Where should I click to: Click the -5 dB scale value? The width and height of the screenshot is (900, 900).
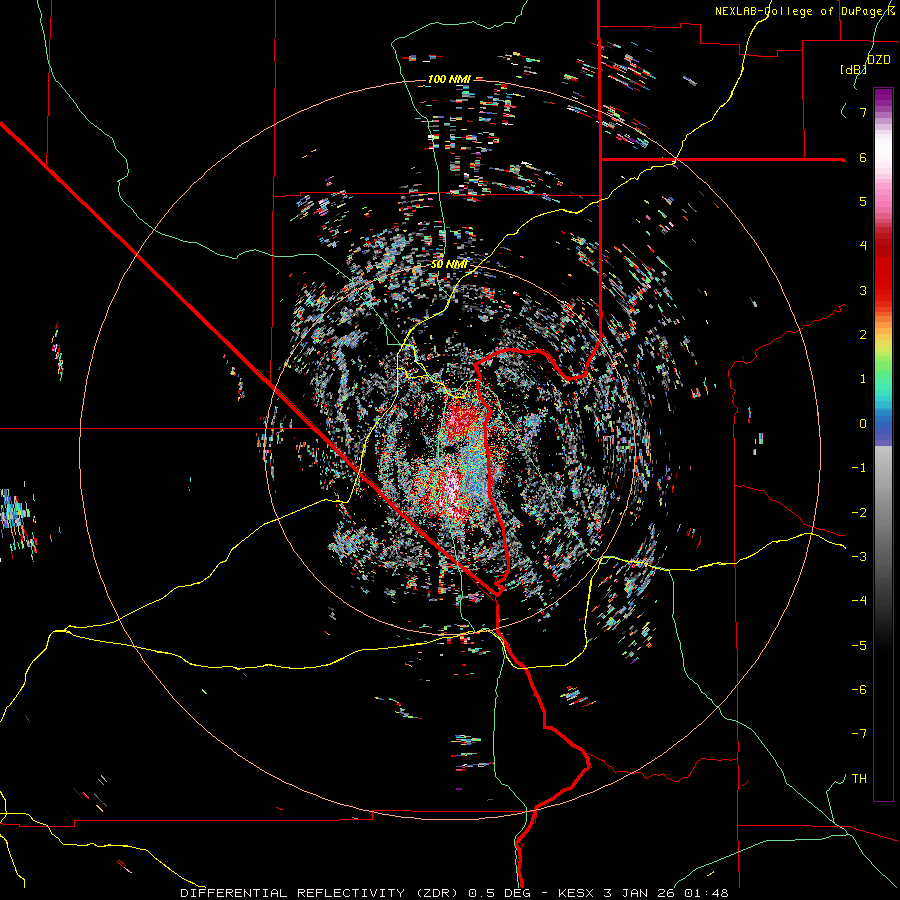tap(859, 646)
